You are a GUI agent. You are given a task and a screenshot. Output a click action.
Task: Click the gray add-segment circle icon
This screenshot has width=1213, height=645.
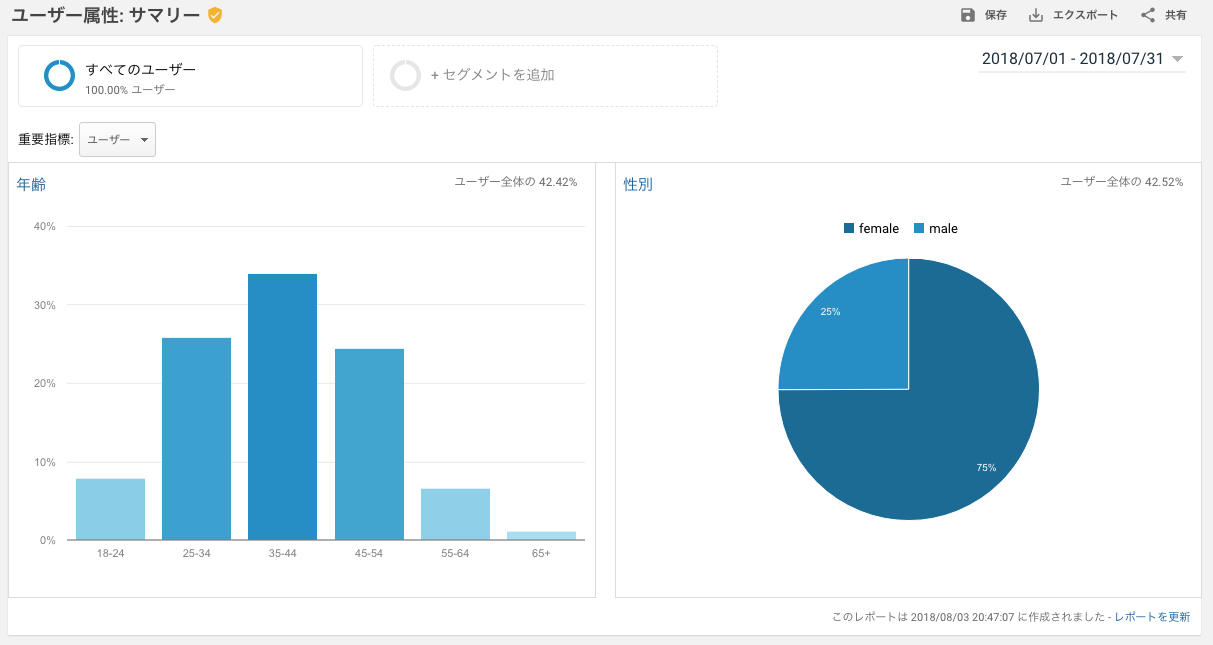pos(405,76)
